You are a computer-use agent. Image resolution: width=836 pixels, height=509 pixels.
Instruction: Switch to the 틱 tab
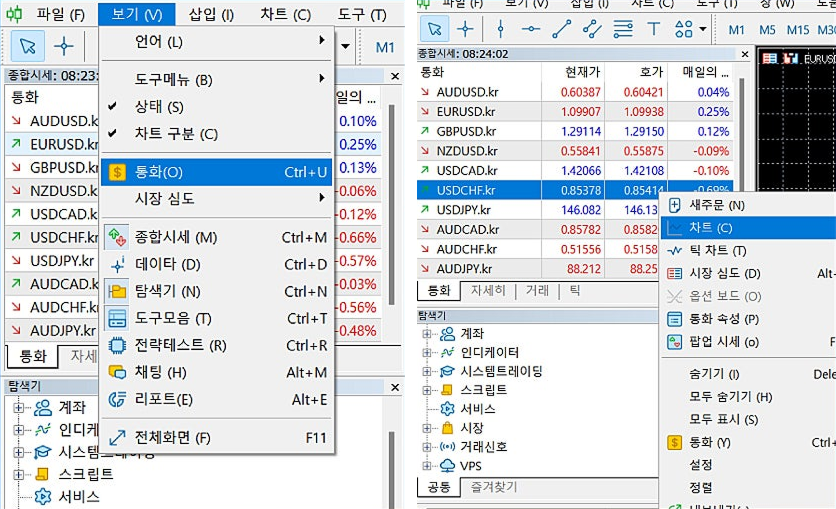coord(575,290)
